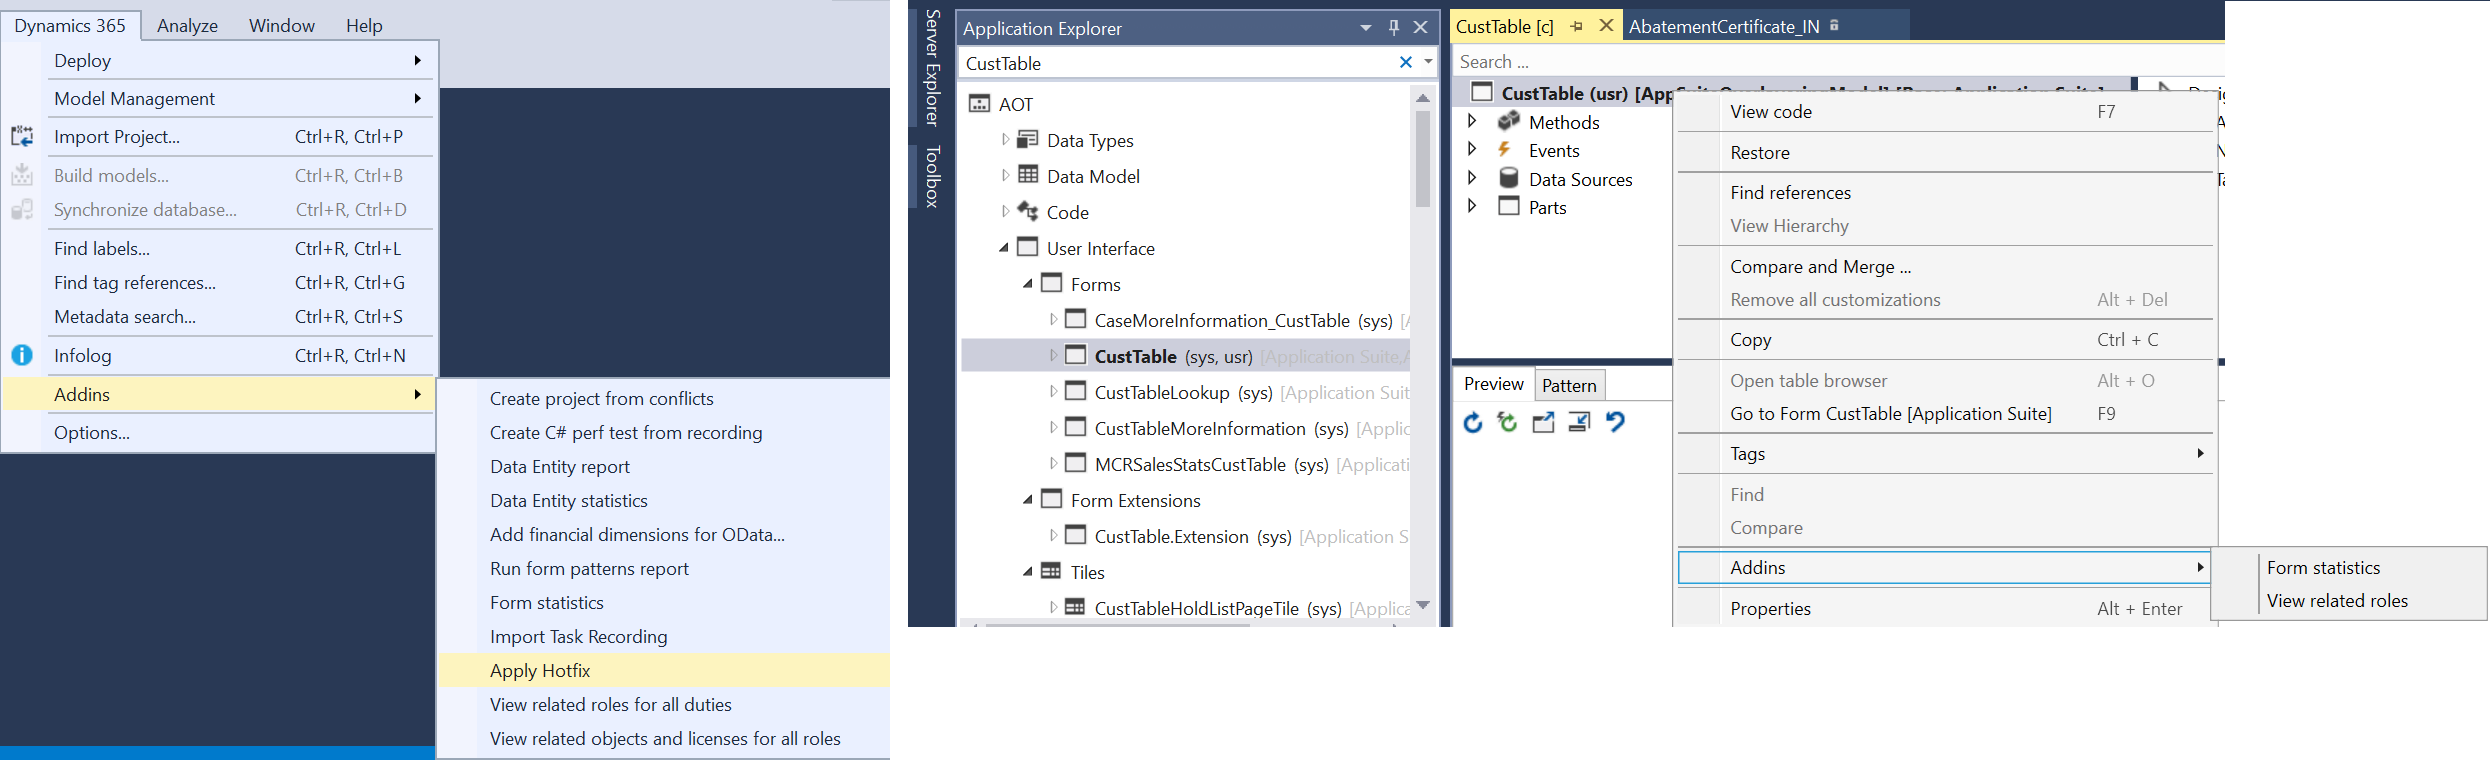Click the AOT root node icon
This screenshot has width=2490, height=762.
point(980,104)
